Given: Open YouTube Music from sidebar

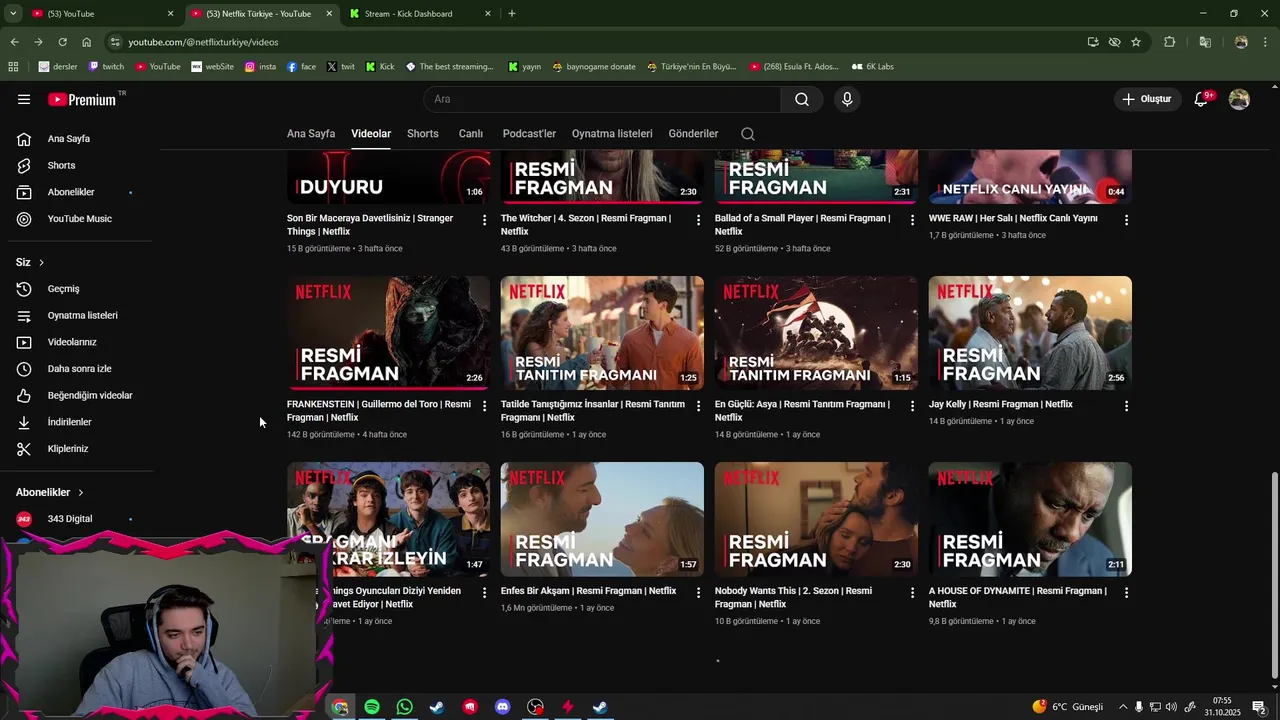Looking at the screenshot, I should tap(80, 219).
